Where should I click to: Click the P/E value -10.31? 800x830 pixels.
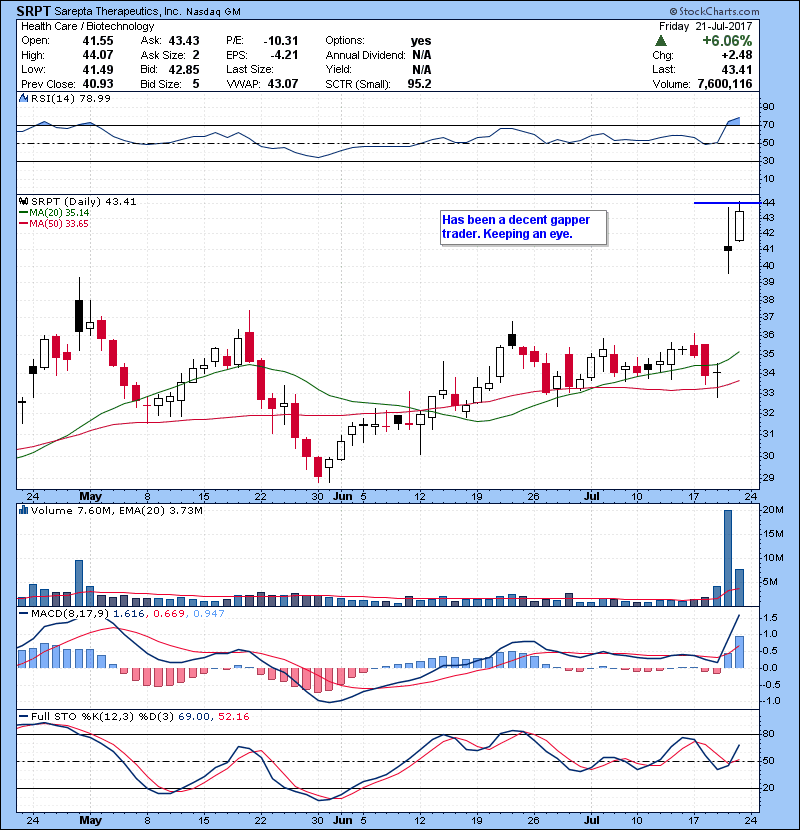[281, 41]
